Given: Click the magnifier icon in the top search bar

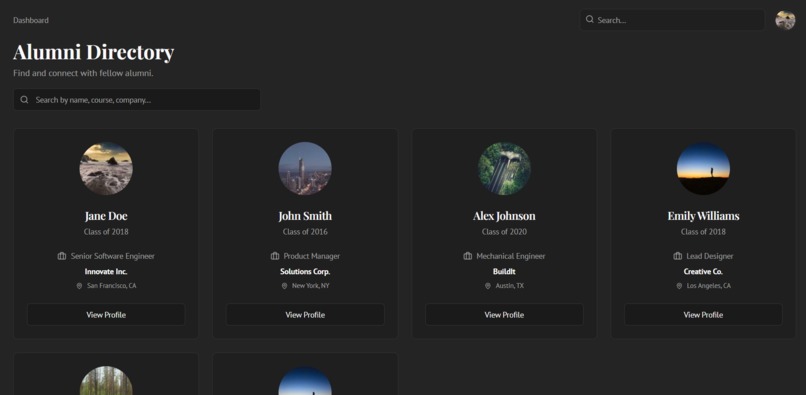Looking at the screenshot, I should tap(590, 20).
